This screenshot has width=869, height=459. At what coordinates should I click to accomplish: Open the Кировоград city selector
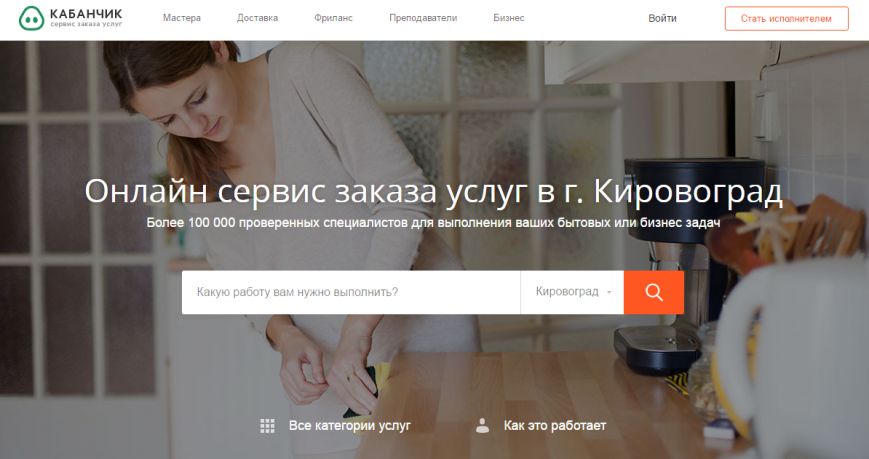(572, 292)
